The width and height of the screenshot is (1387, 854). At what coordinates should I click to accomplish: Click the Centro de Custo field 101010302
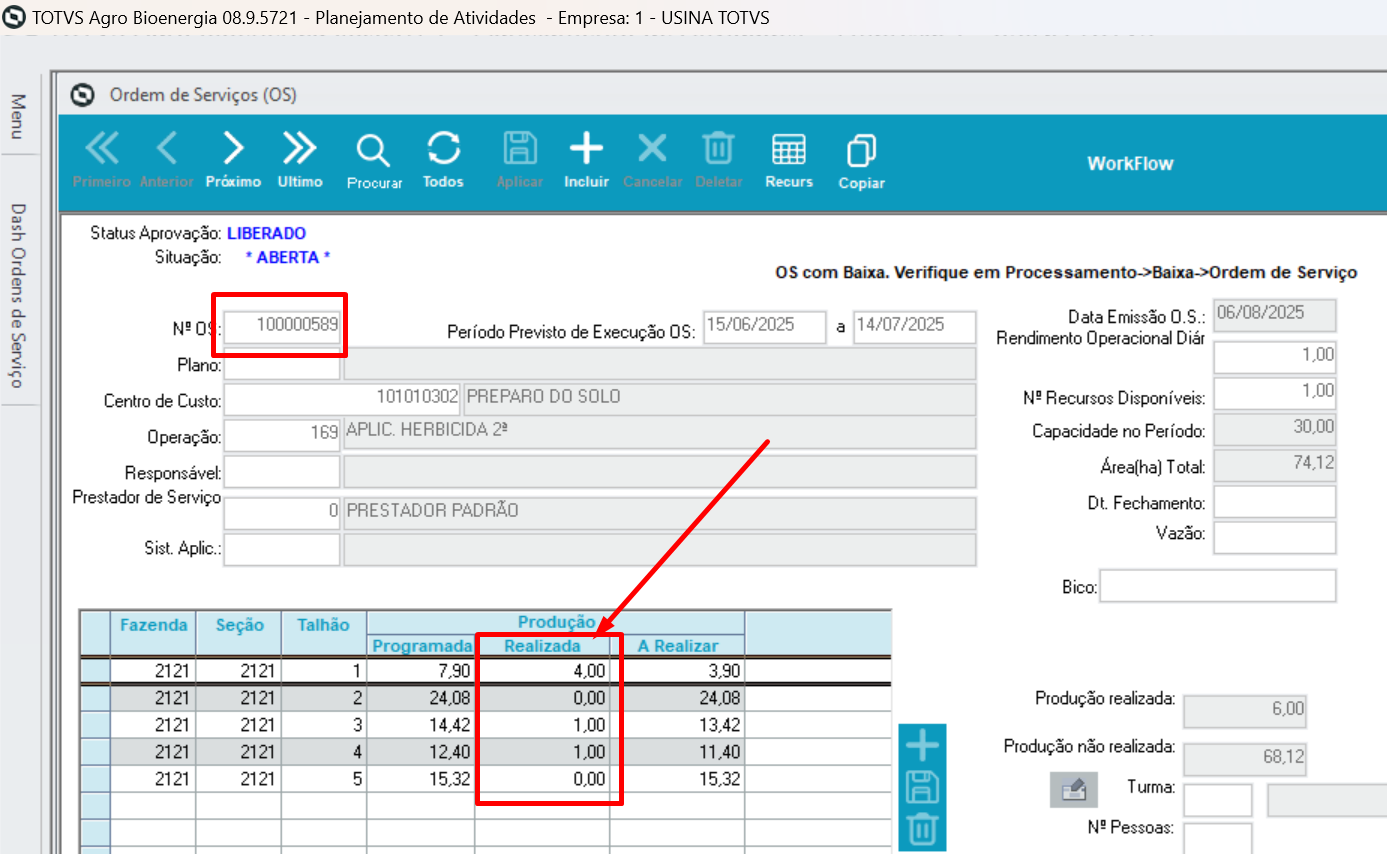(x=342, y=399)
